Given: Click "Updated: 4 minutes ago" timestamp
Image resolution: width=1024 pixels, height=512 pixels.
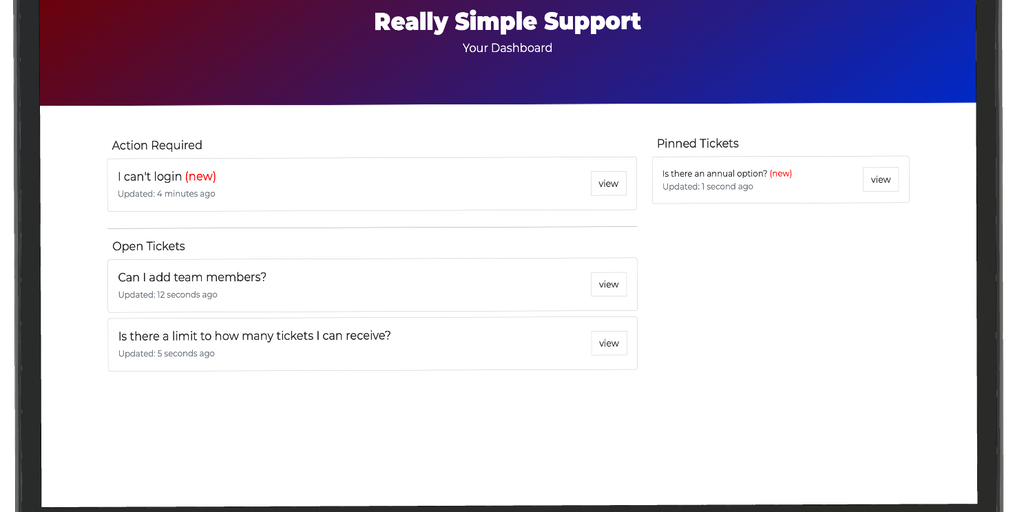Looking at the screenshot, I should tap(166, 194).
